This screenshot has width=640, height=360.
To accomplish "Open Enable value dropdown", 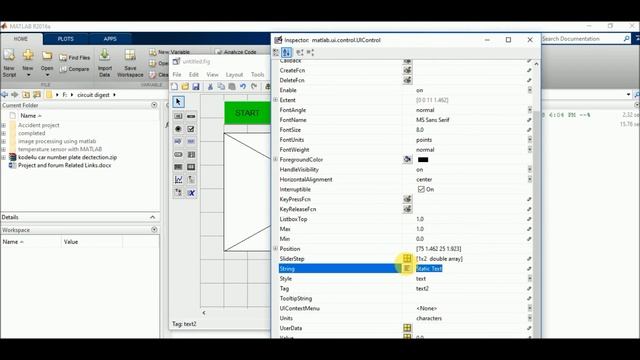I will pos(529,90).
